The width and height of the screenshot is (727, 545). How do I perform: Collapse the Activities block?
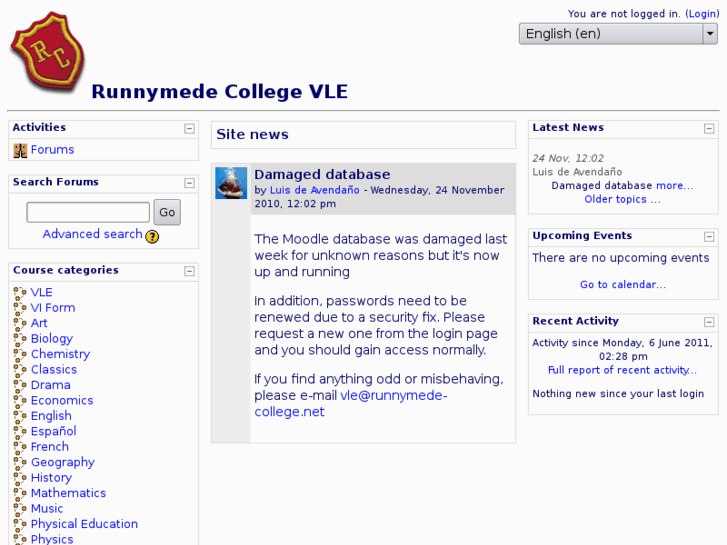click(x=189, y=128)
